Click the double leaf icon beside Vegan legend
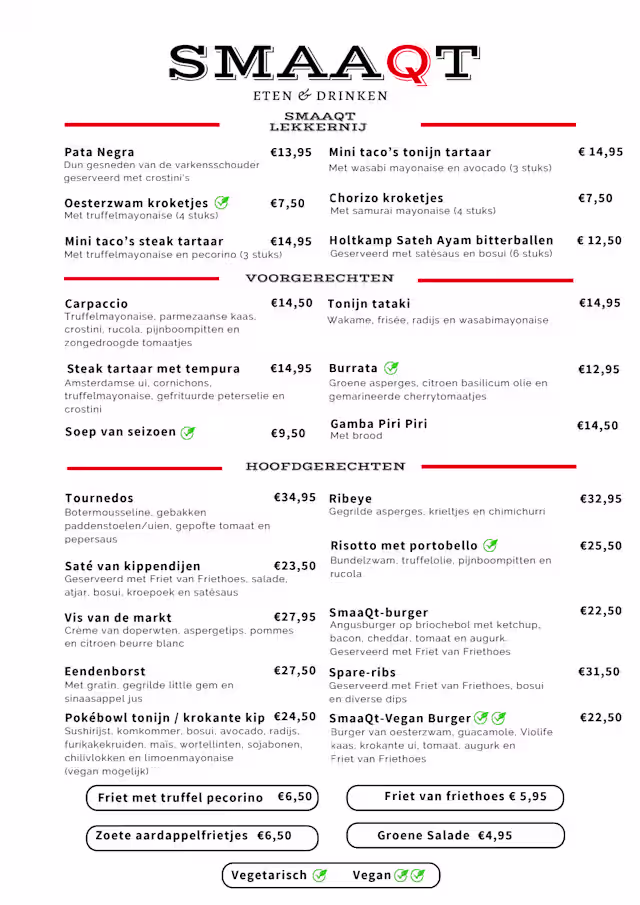 click(409, 875)
